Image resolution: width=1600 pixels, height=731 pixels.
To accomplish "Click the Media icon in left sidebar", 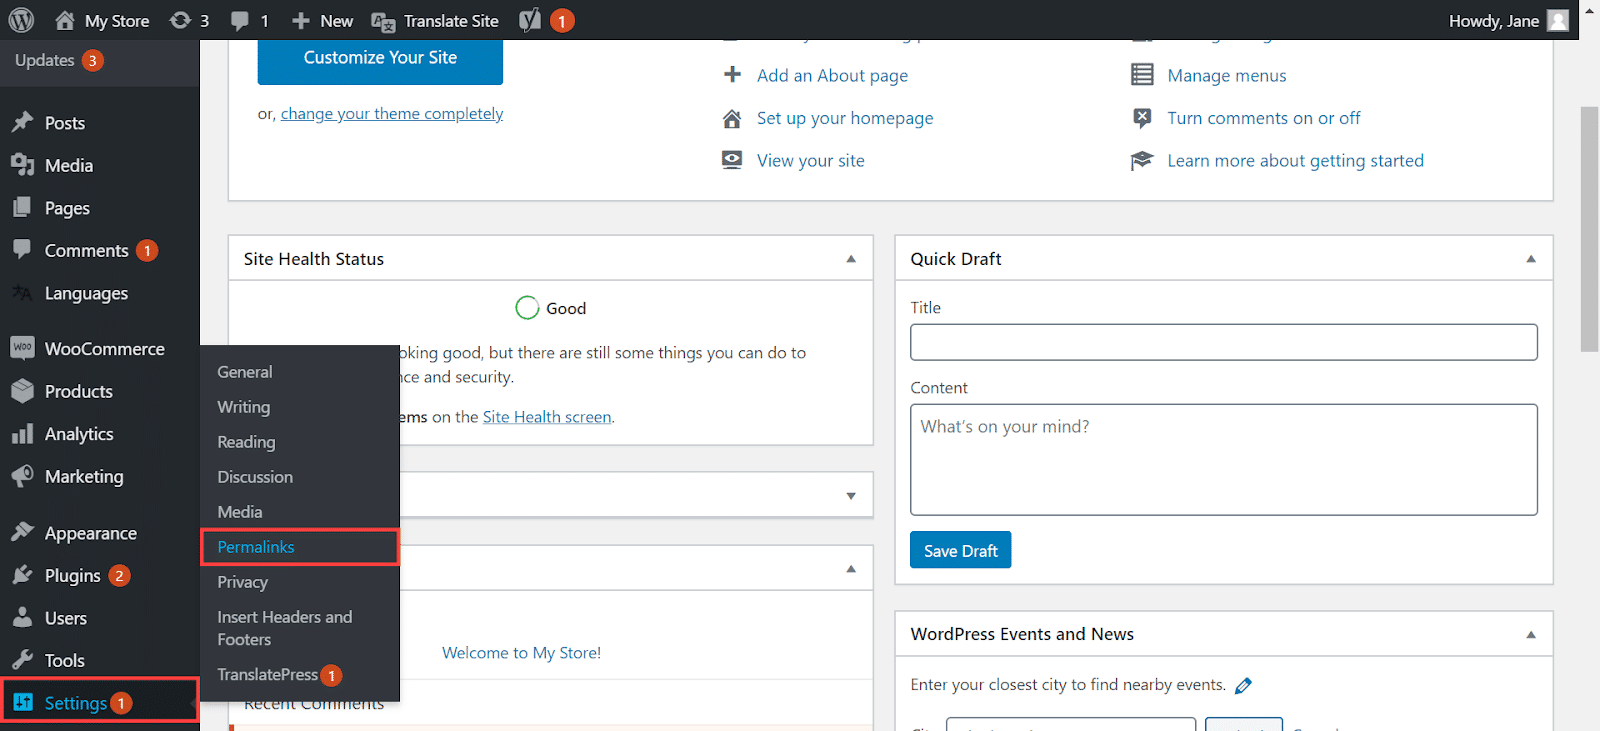I will click(x=22, y=165).
